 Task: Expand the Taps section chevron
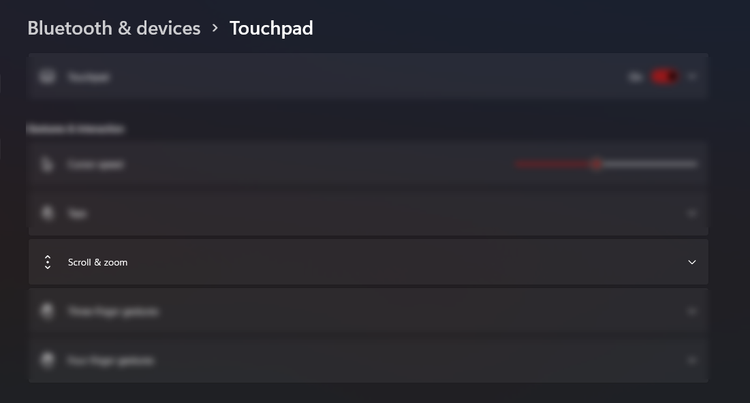tap(692, 213)
